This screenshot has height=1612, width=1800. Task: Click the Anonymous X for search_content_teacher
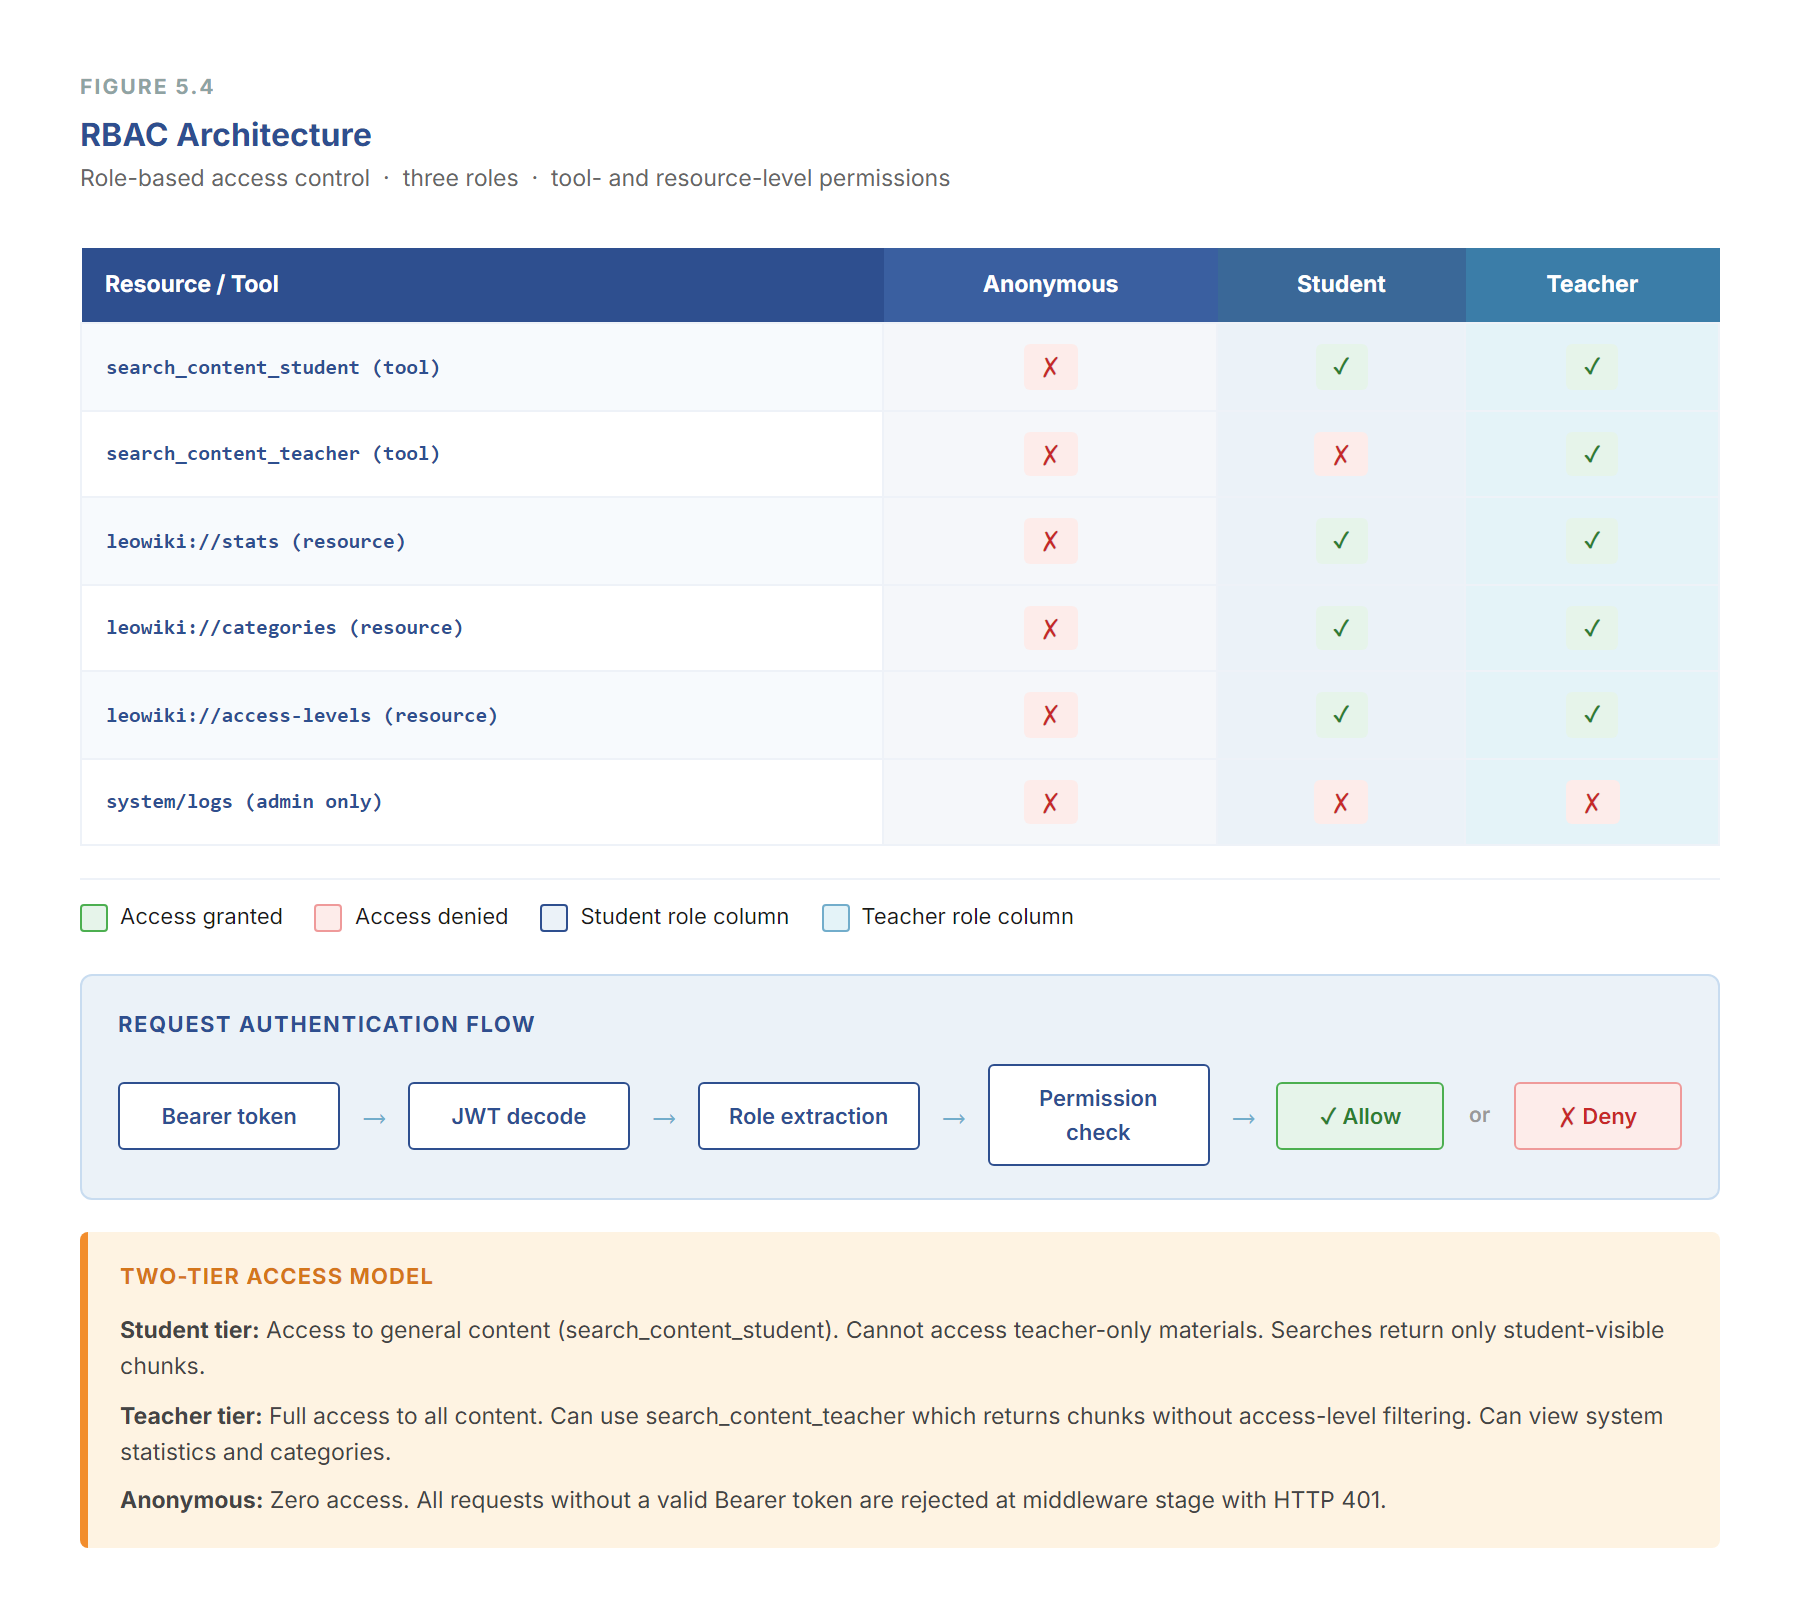click(x=1050, y=454)
